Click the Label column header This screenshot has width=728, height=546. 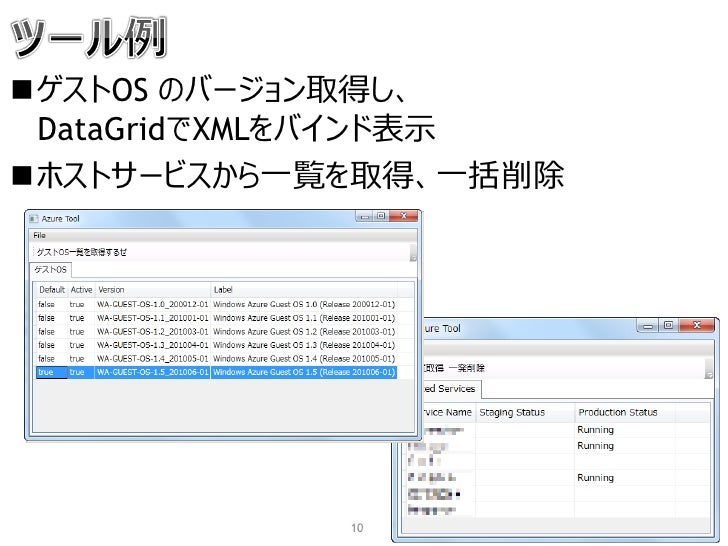click(304, 290)
